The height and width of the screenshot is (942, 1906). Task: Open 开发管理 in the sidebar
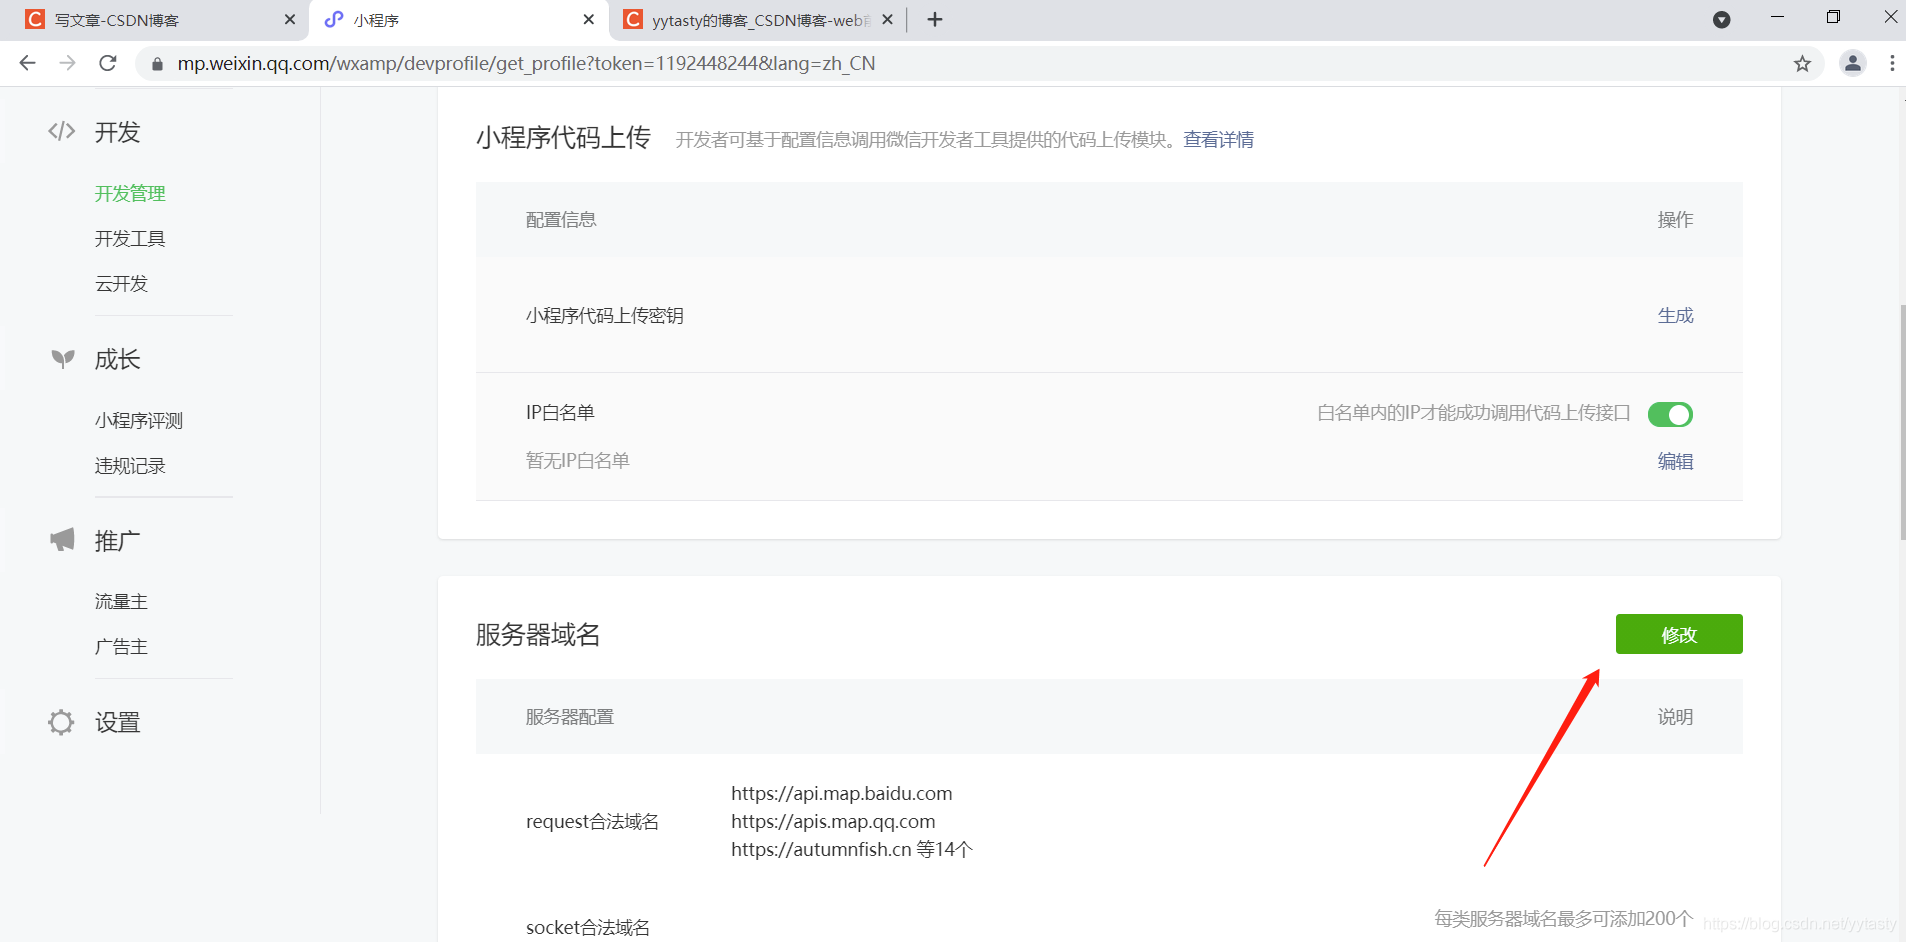(130, 193)
